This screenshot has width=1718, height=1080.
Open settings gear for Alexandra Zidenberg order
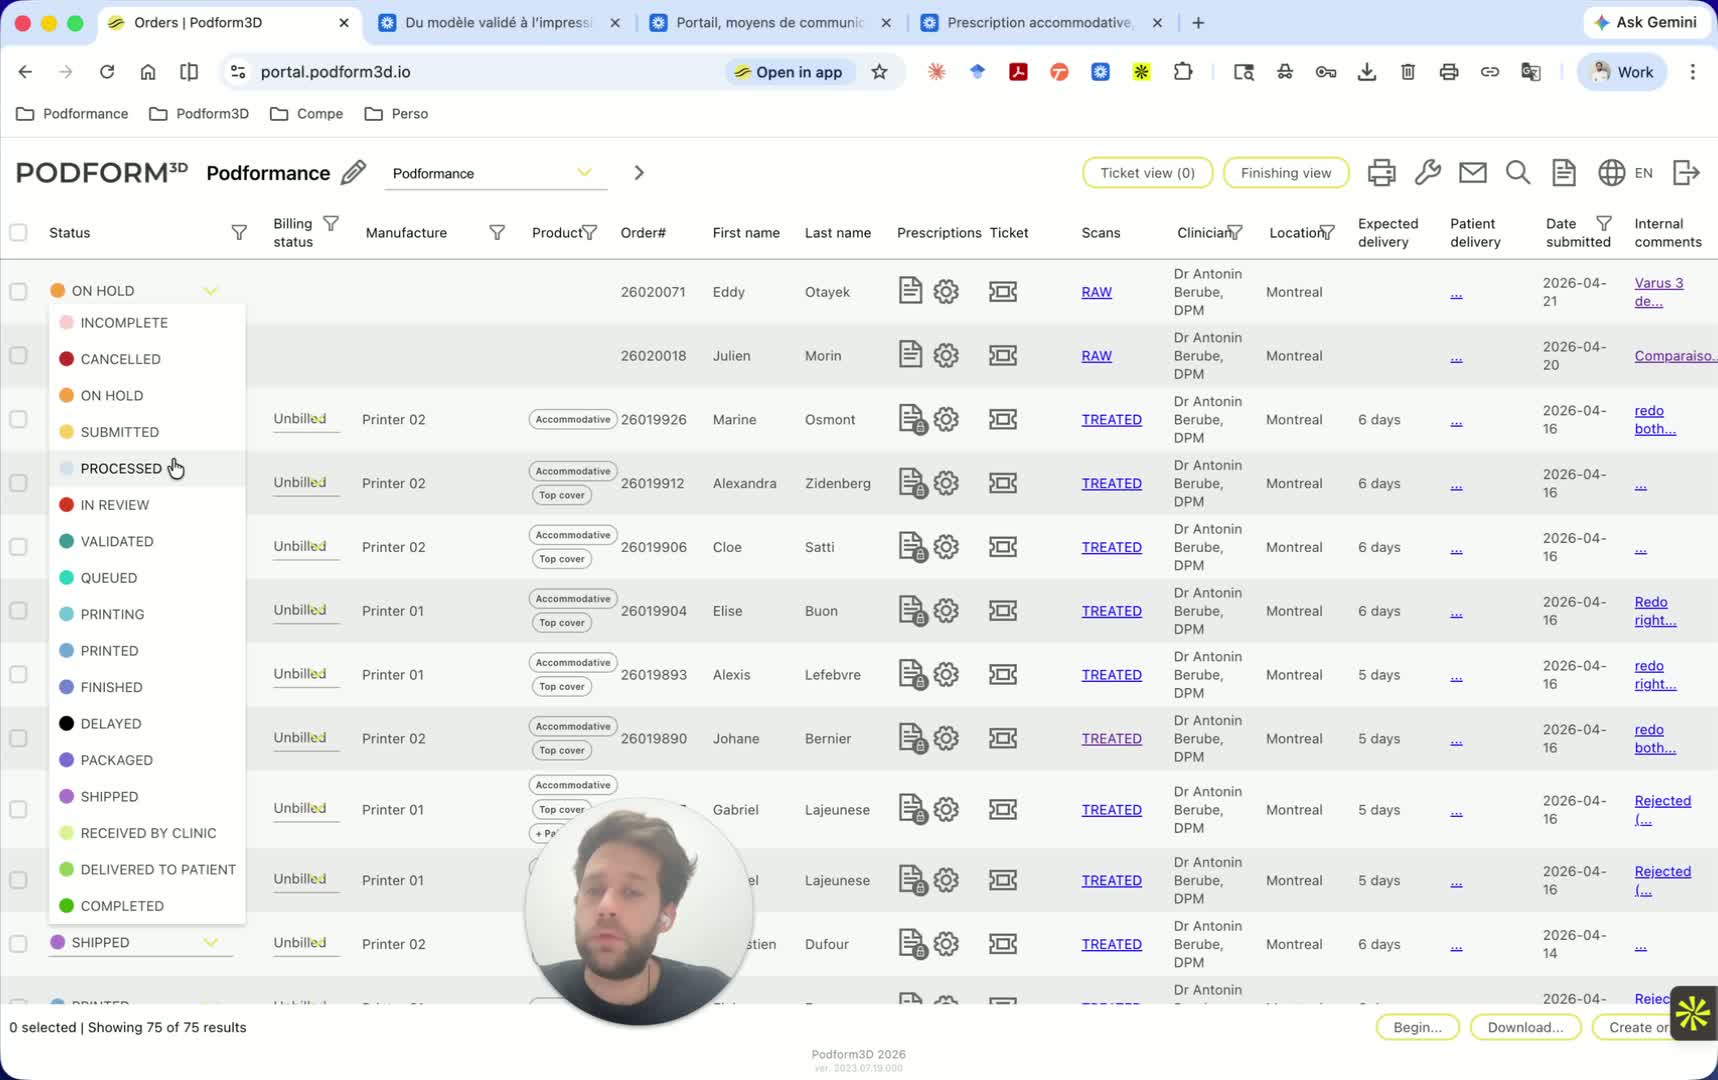[946, 483]
